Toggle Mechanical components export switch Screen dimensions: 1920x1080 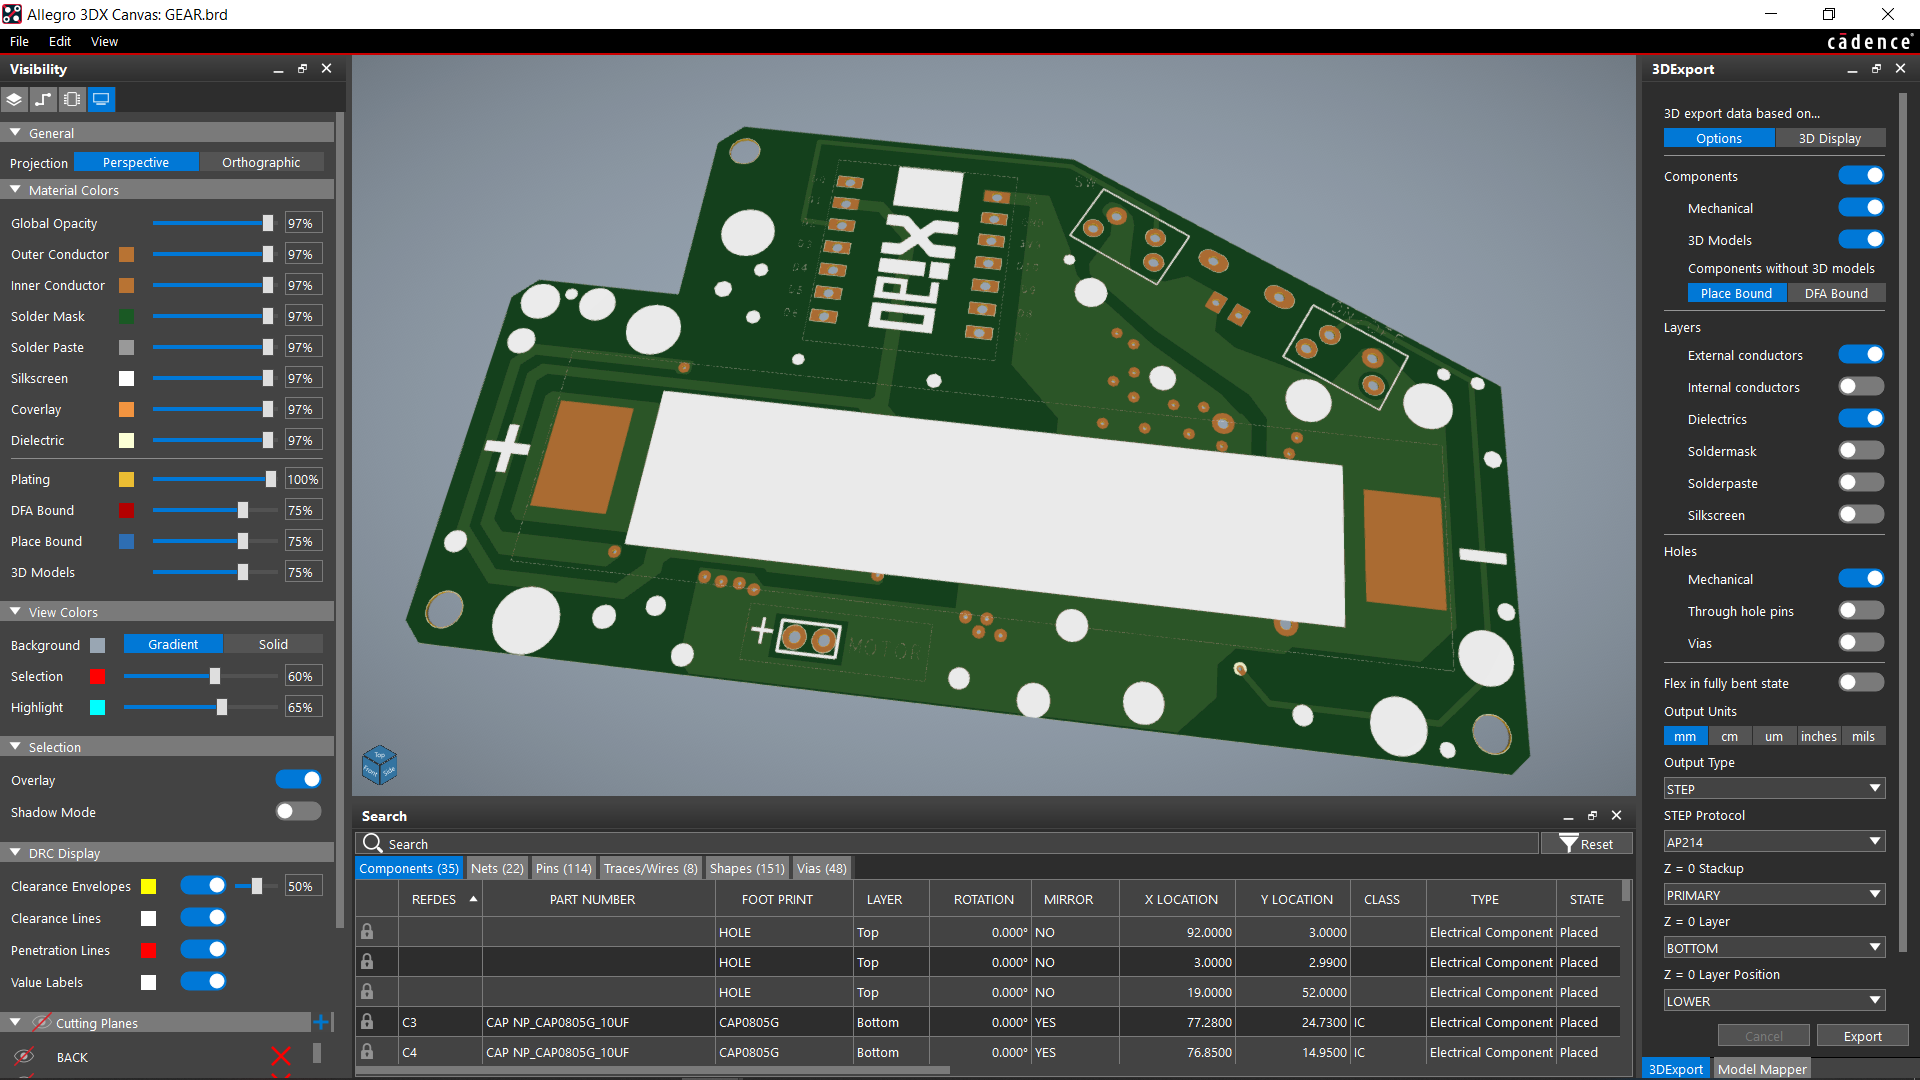[1861, 208]
